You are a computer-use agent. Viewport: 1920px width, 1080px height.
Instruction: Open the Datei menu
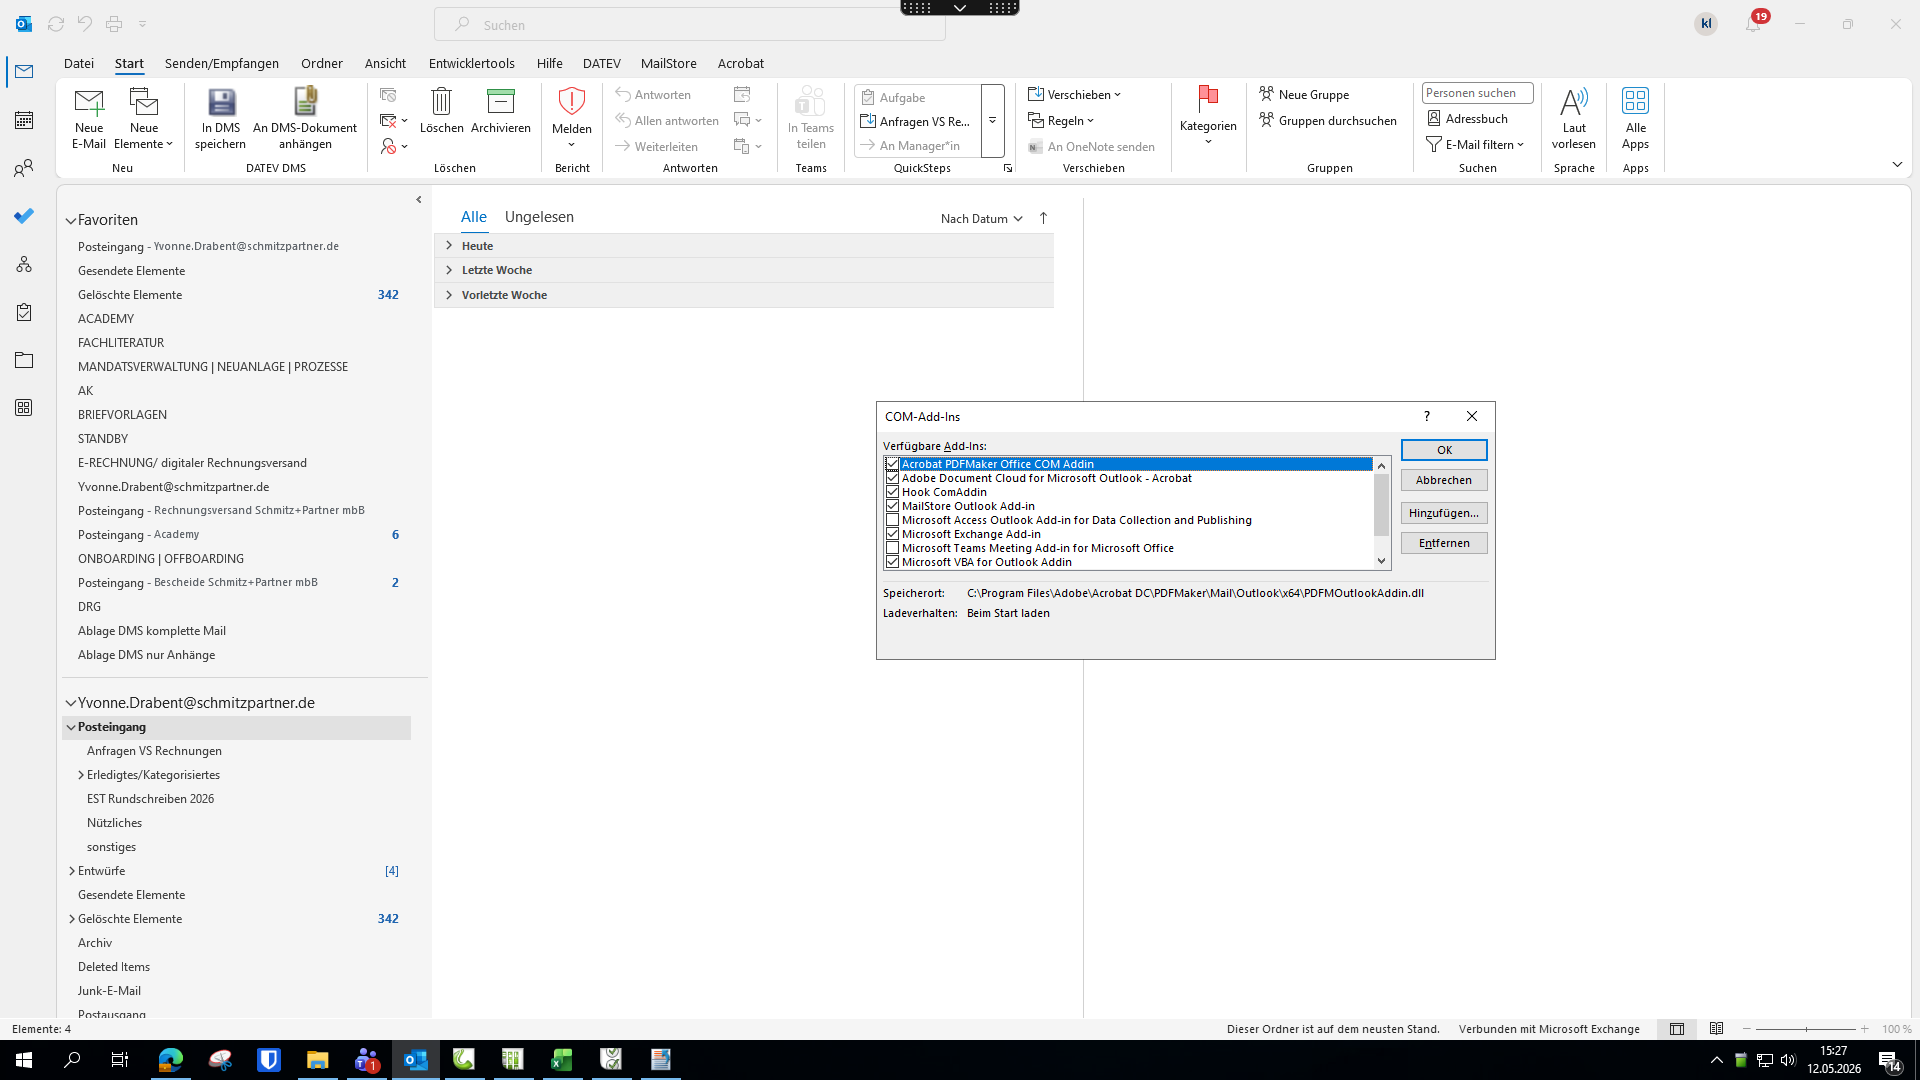[79, 63]
